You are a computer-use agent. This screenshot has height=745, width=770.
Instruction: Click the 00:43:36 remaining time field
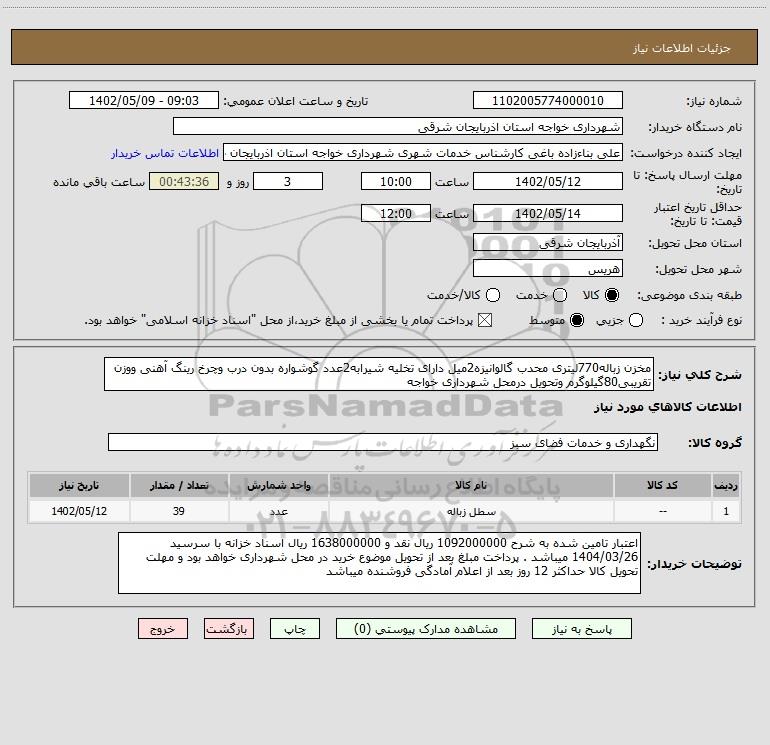184,181
